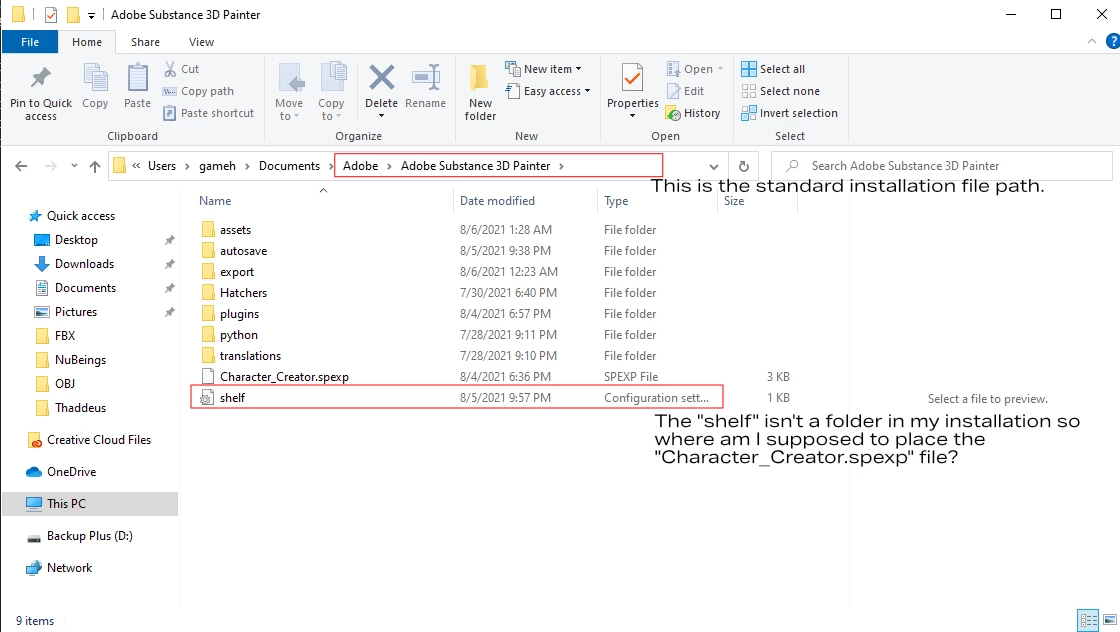This screenshot has height=632, width=1120.
Task: Click Select all
Action: pos(773,69)
